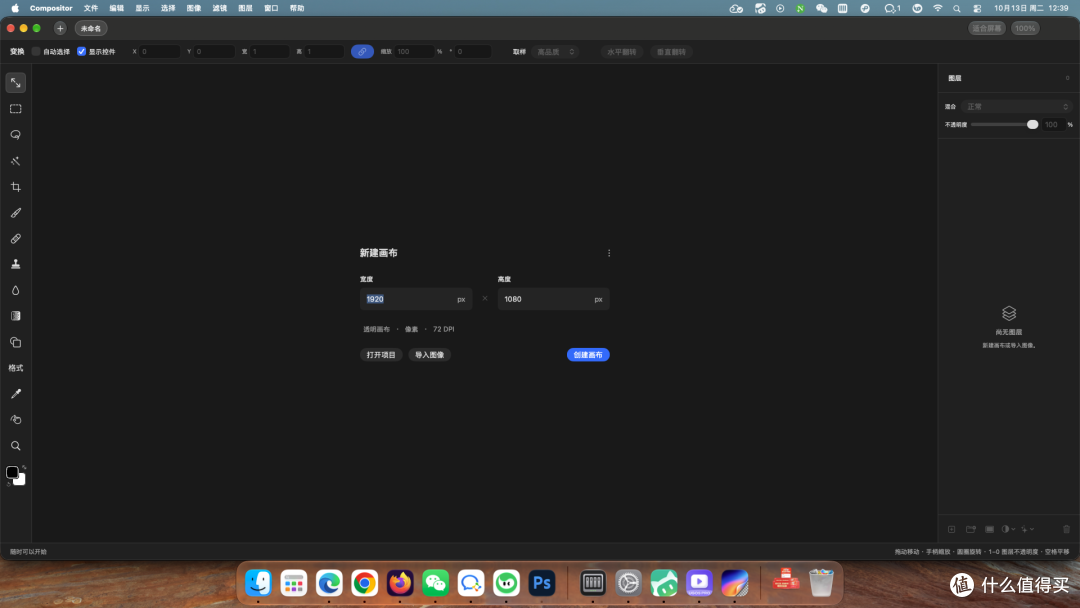This screenshot has height=608, width=1080.
Task: Click the 导入图像 button
Action: pos(429,355)
